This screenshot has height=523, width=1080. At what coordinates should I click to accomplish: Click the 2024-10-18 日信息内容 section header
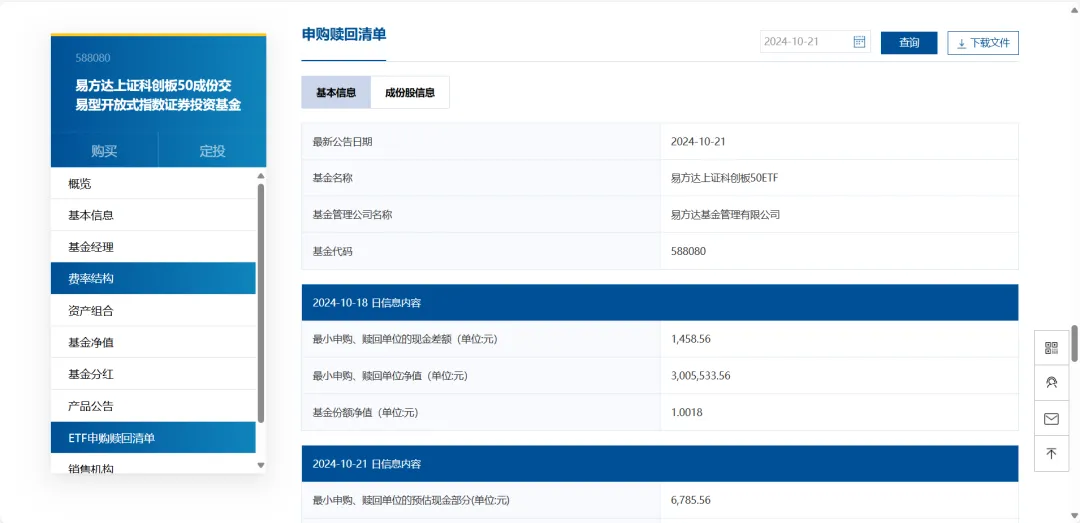(660, 302)
